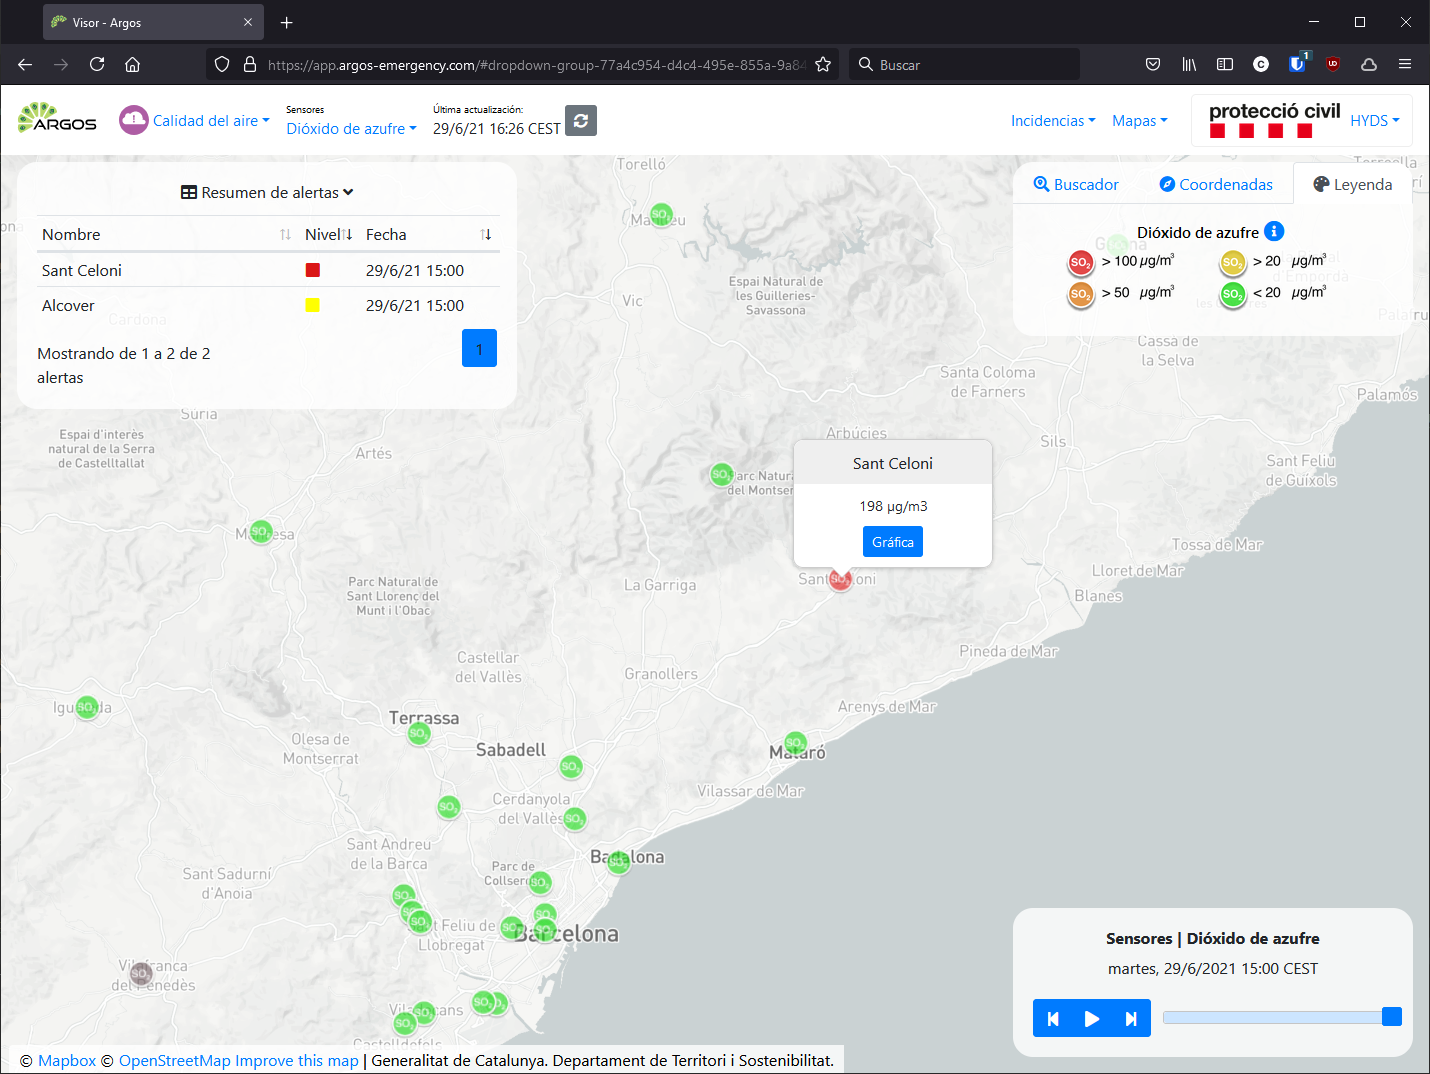
Task: Refresh data with the update button
Action: [581, 120]
